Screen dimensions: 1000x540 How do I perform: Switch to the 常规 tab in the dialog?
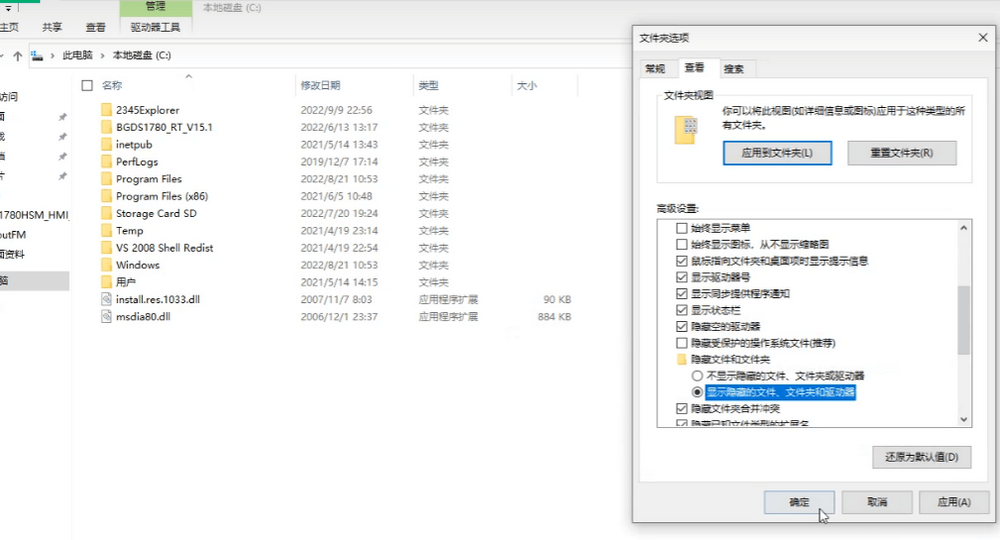click(655, 69)
